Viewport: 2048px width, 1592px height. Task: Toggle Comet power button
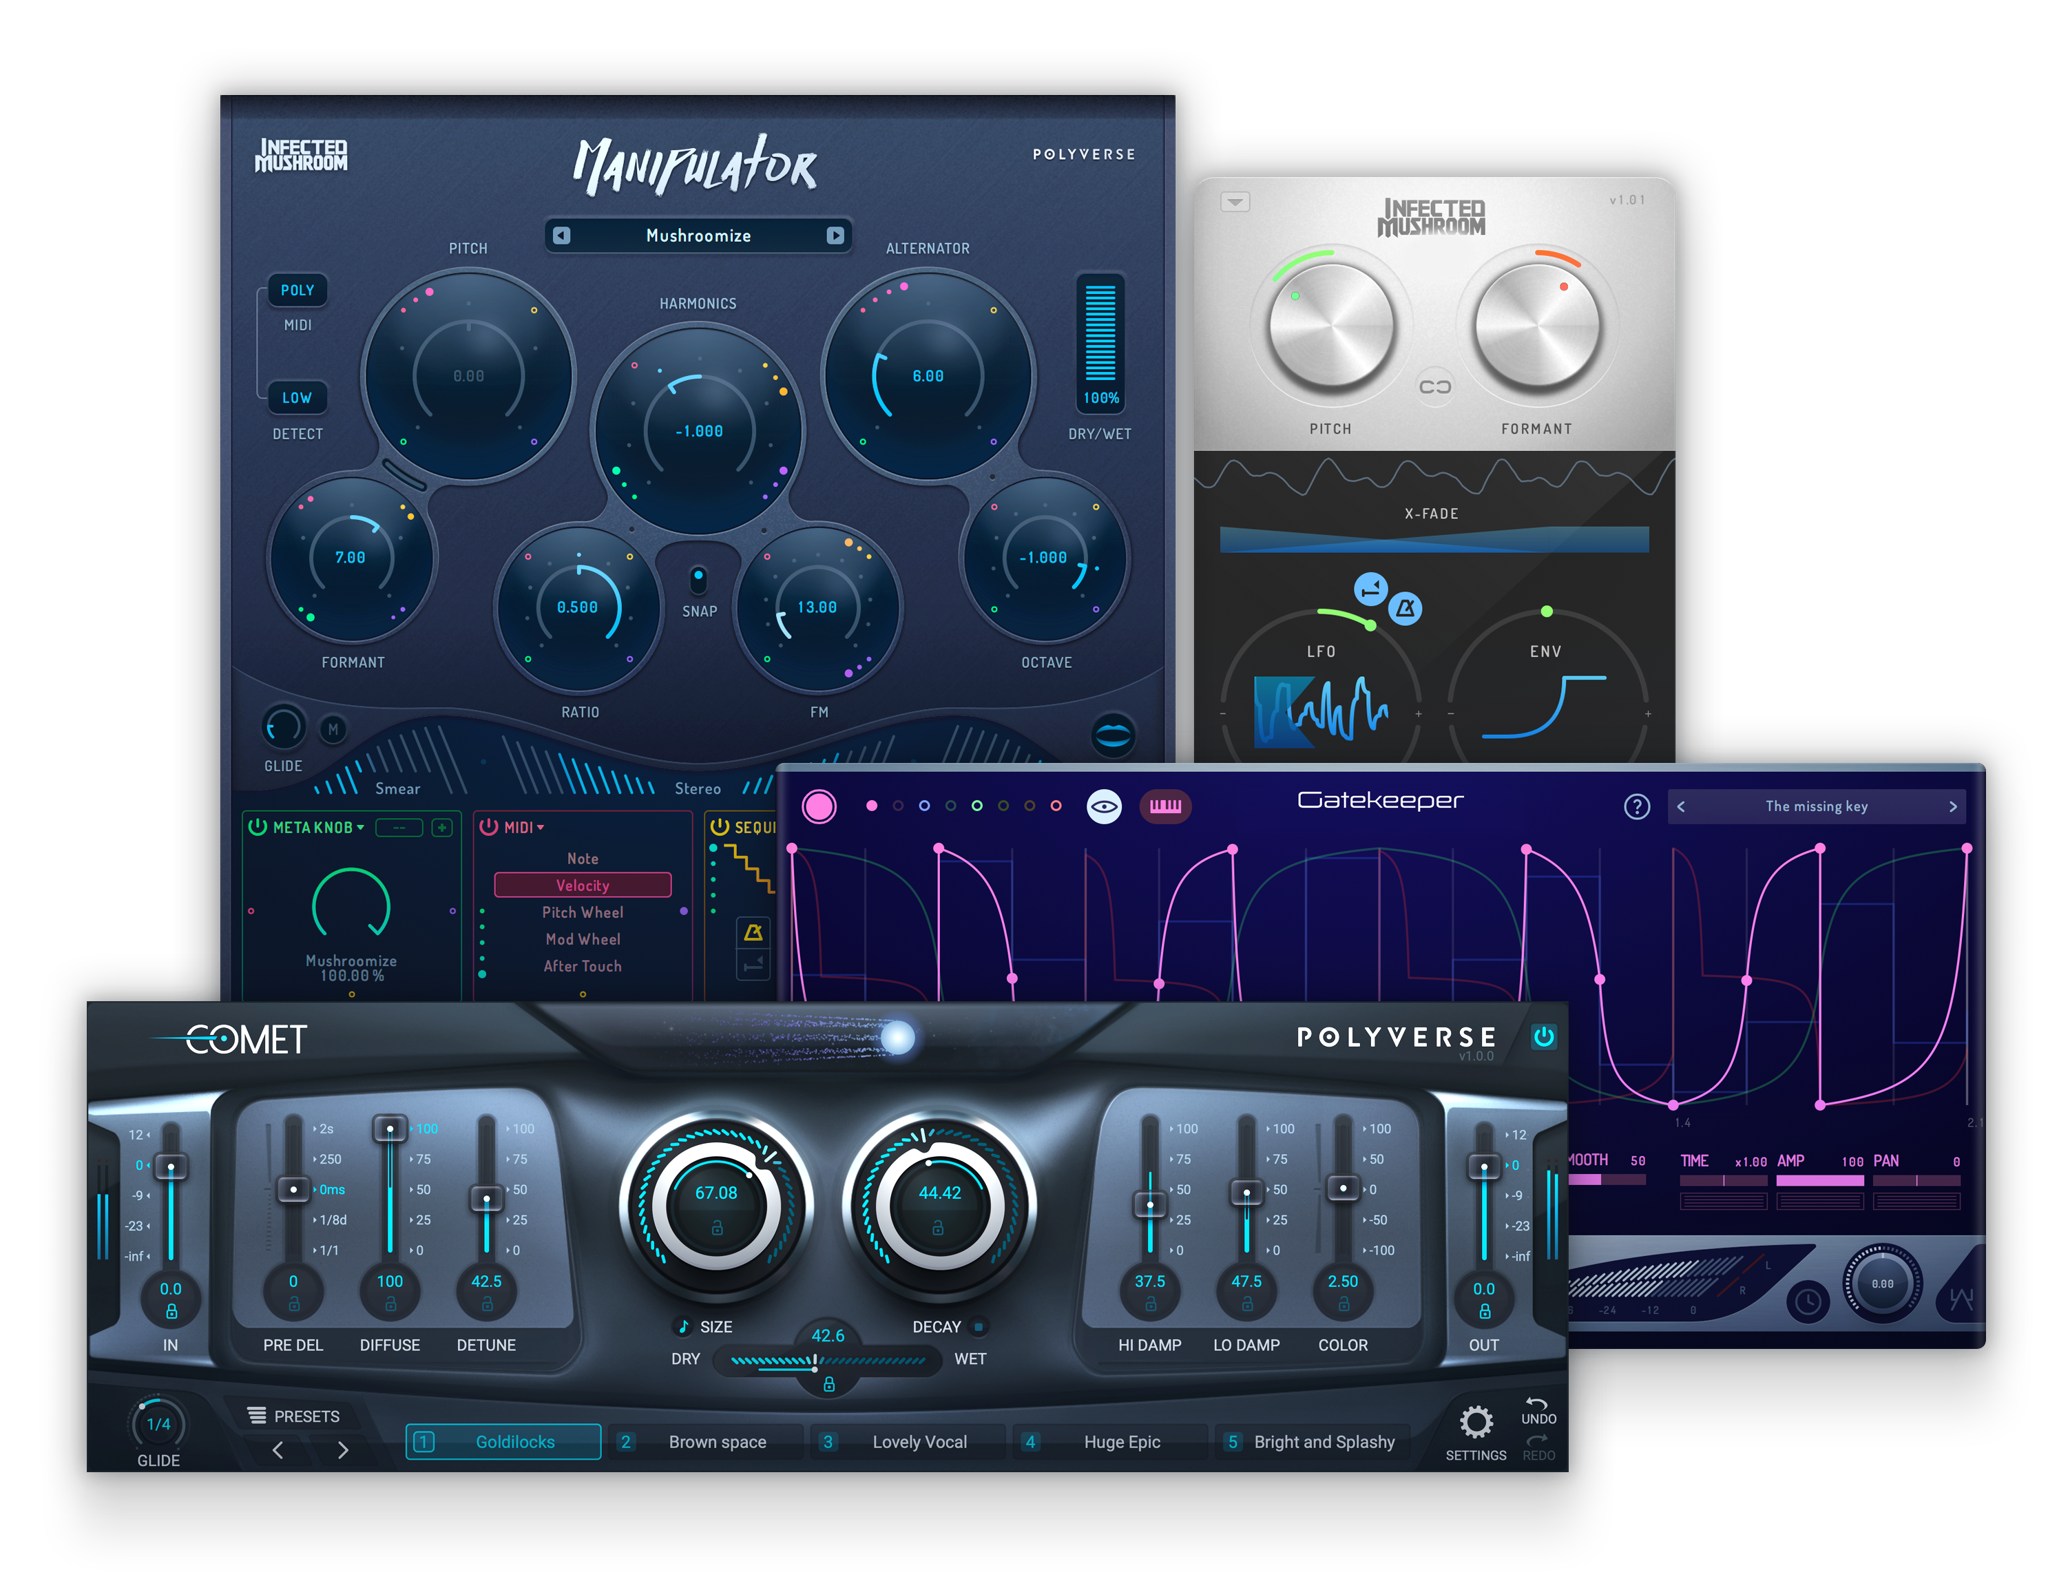pos(1544,1036)
